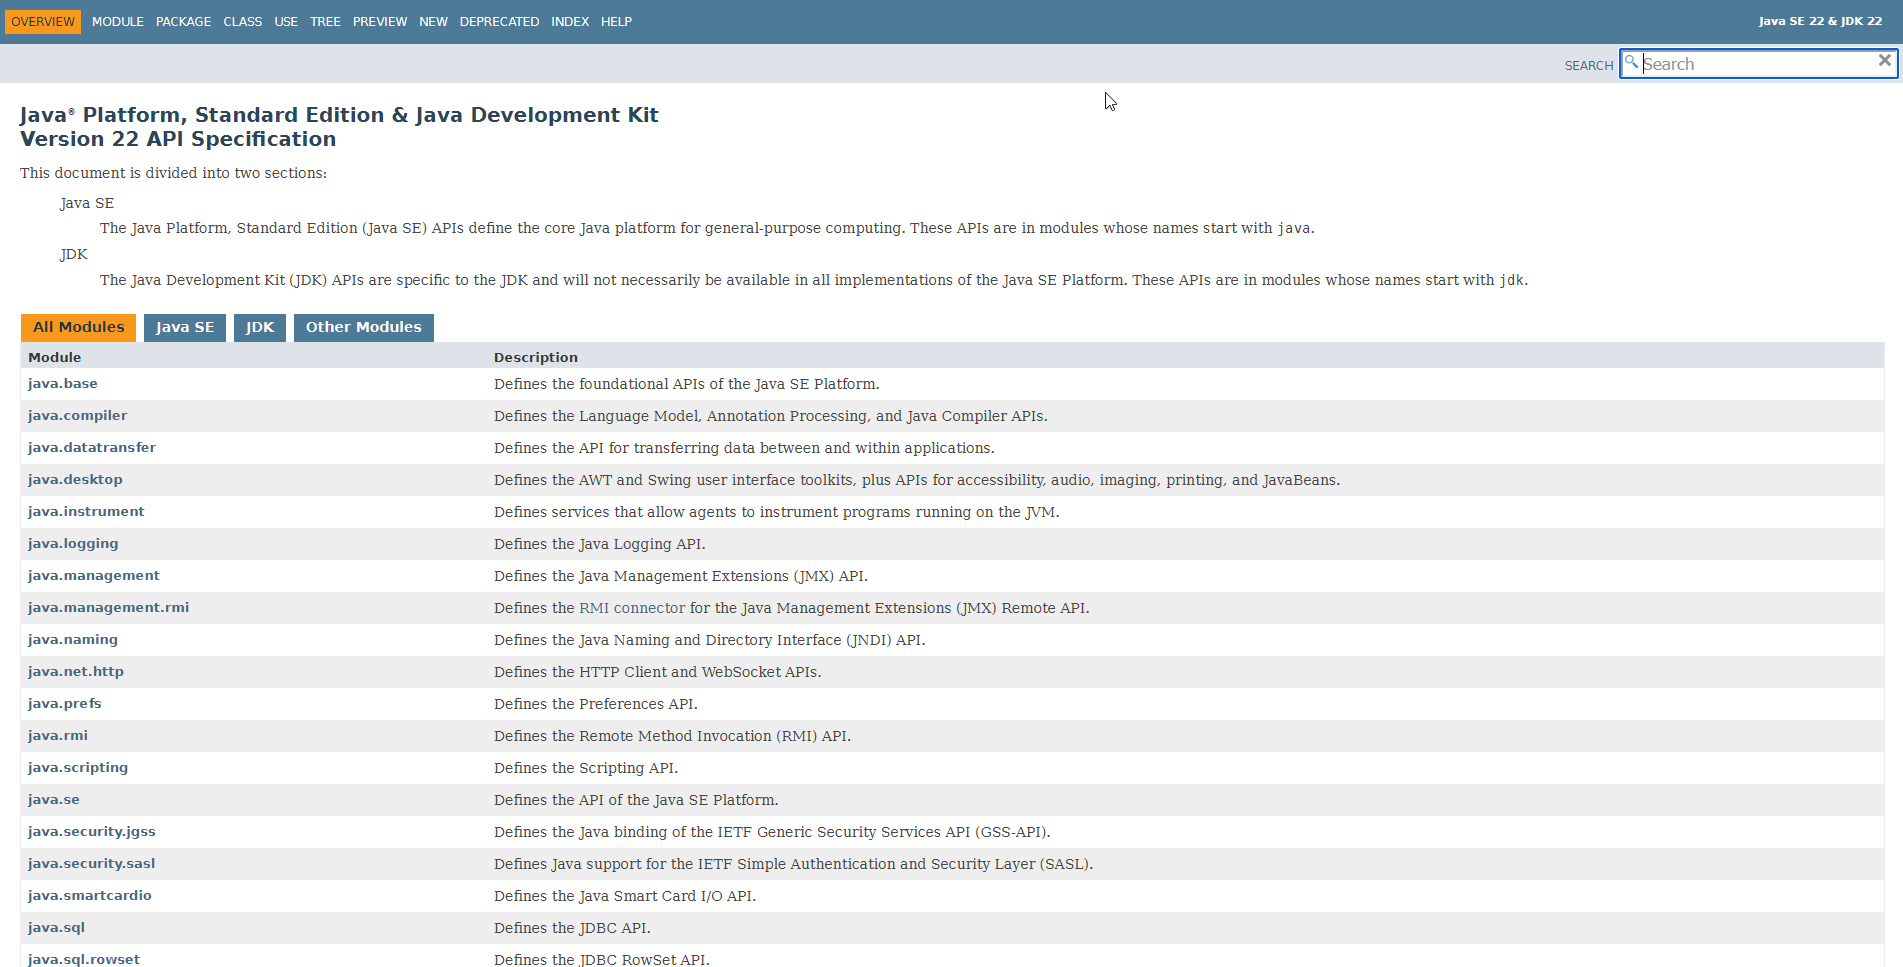
Task: Open the java.management module link
Action: (x=94, y=576)
